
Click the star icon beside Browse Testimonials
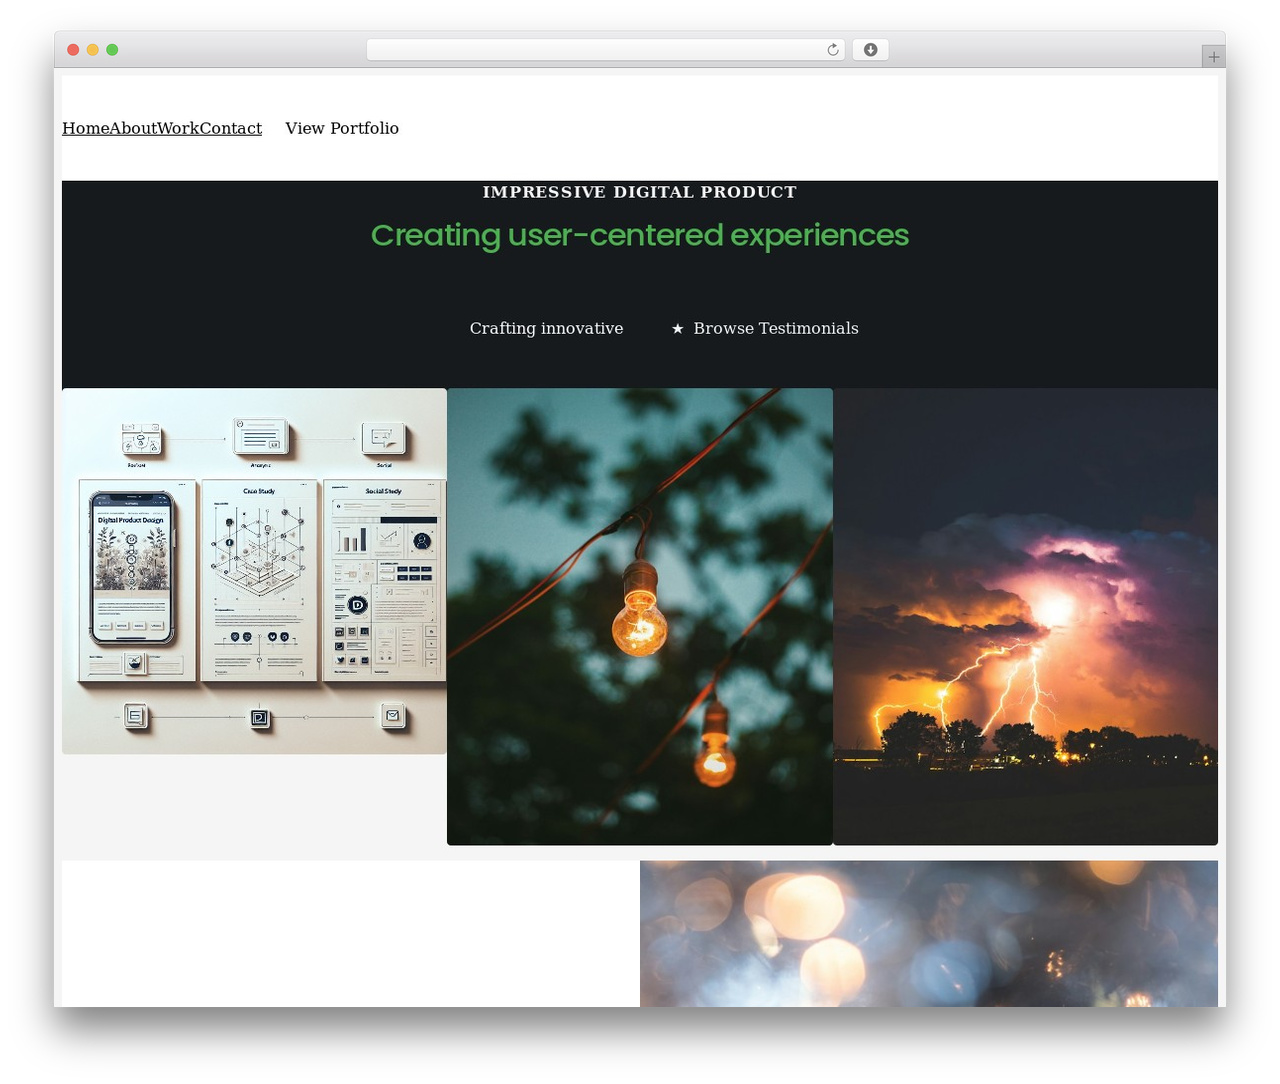pyautogui.click(x=677, y=328)
